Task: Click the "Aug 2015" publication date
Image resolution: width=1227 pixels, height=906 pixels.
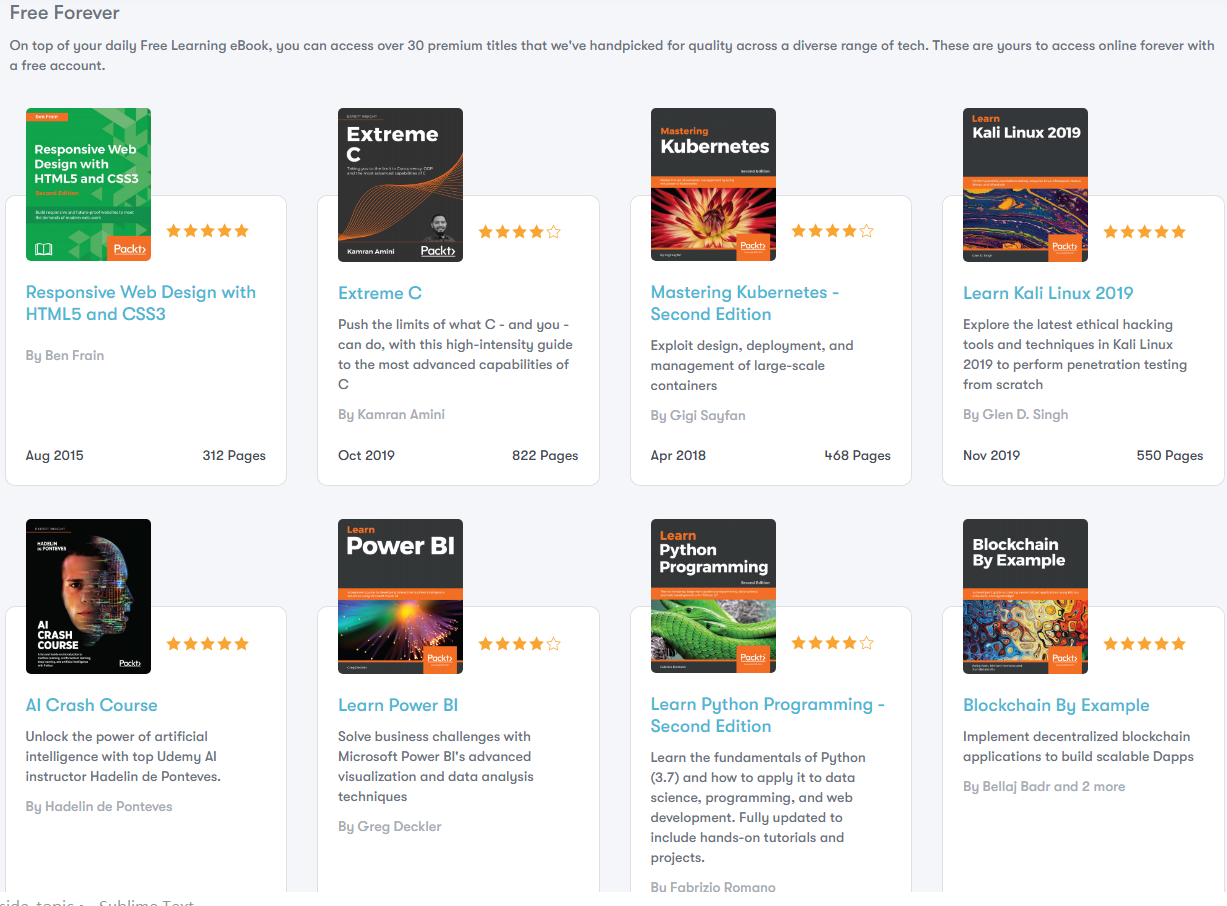Action: click(x=55, y=455)
